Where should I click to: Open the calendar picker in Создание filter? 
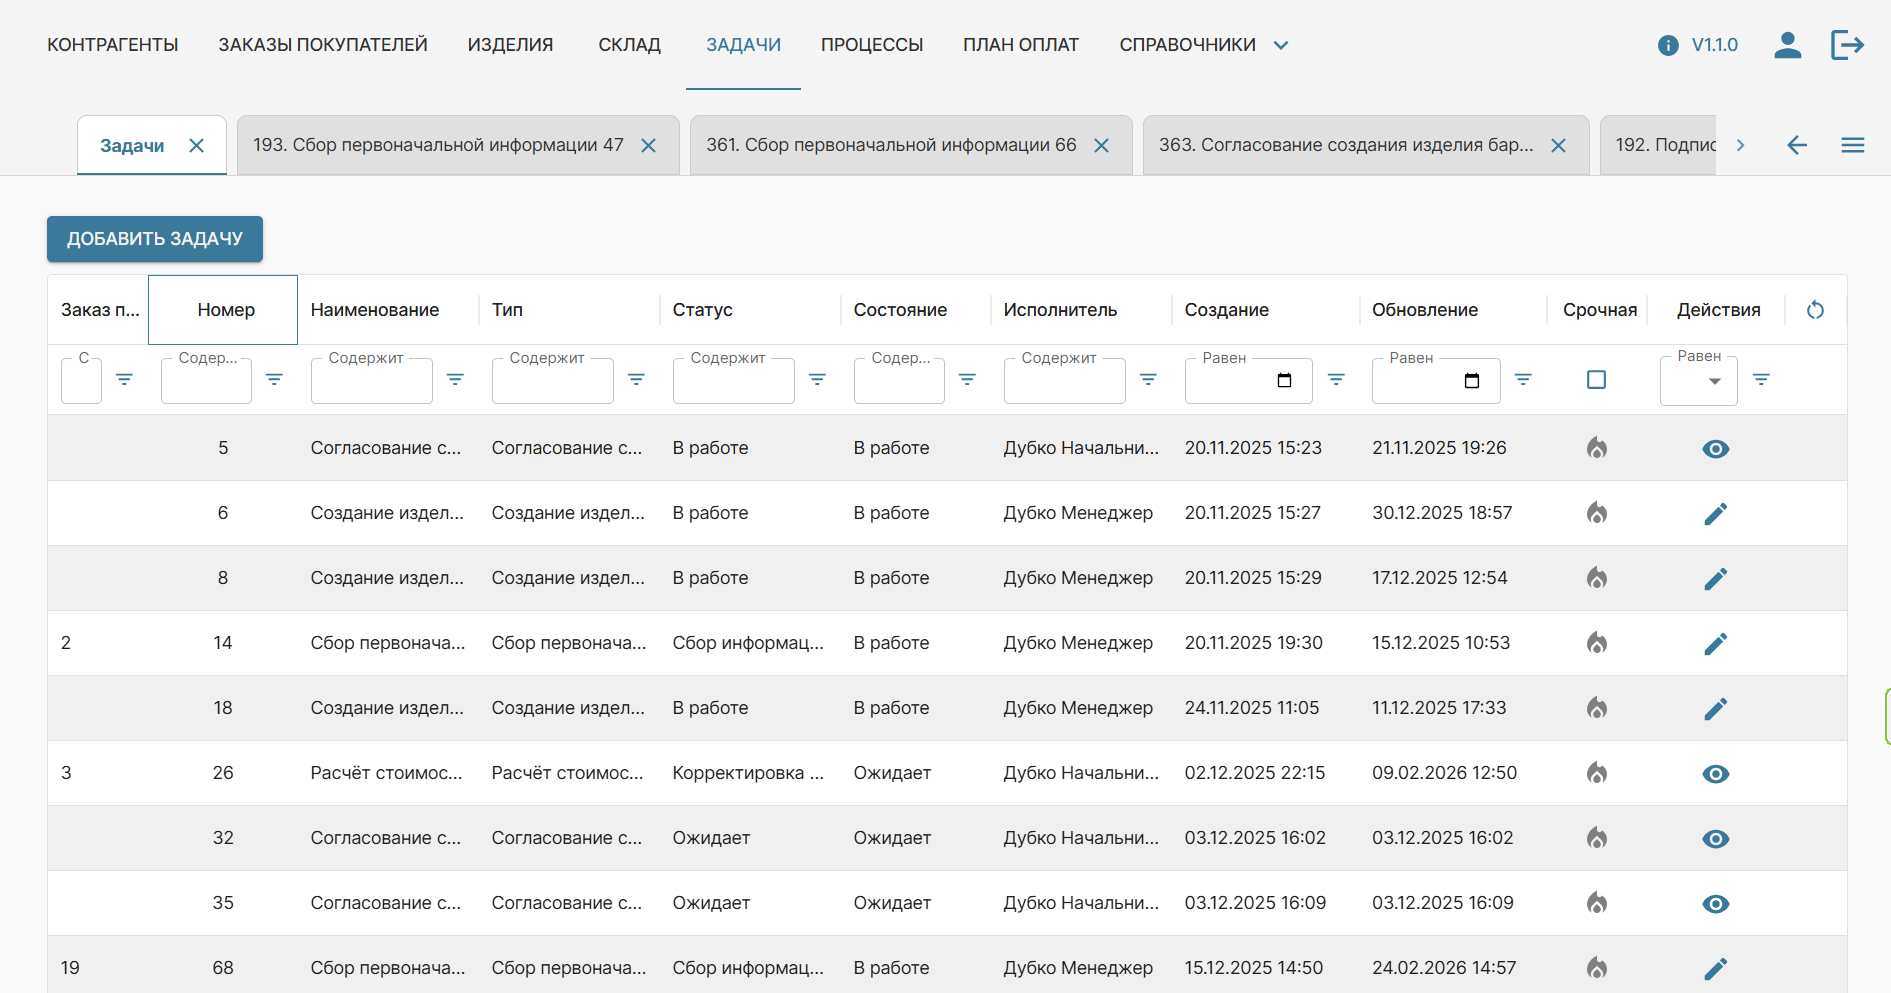1285,381
